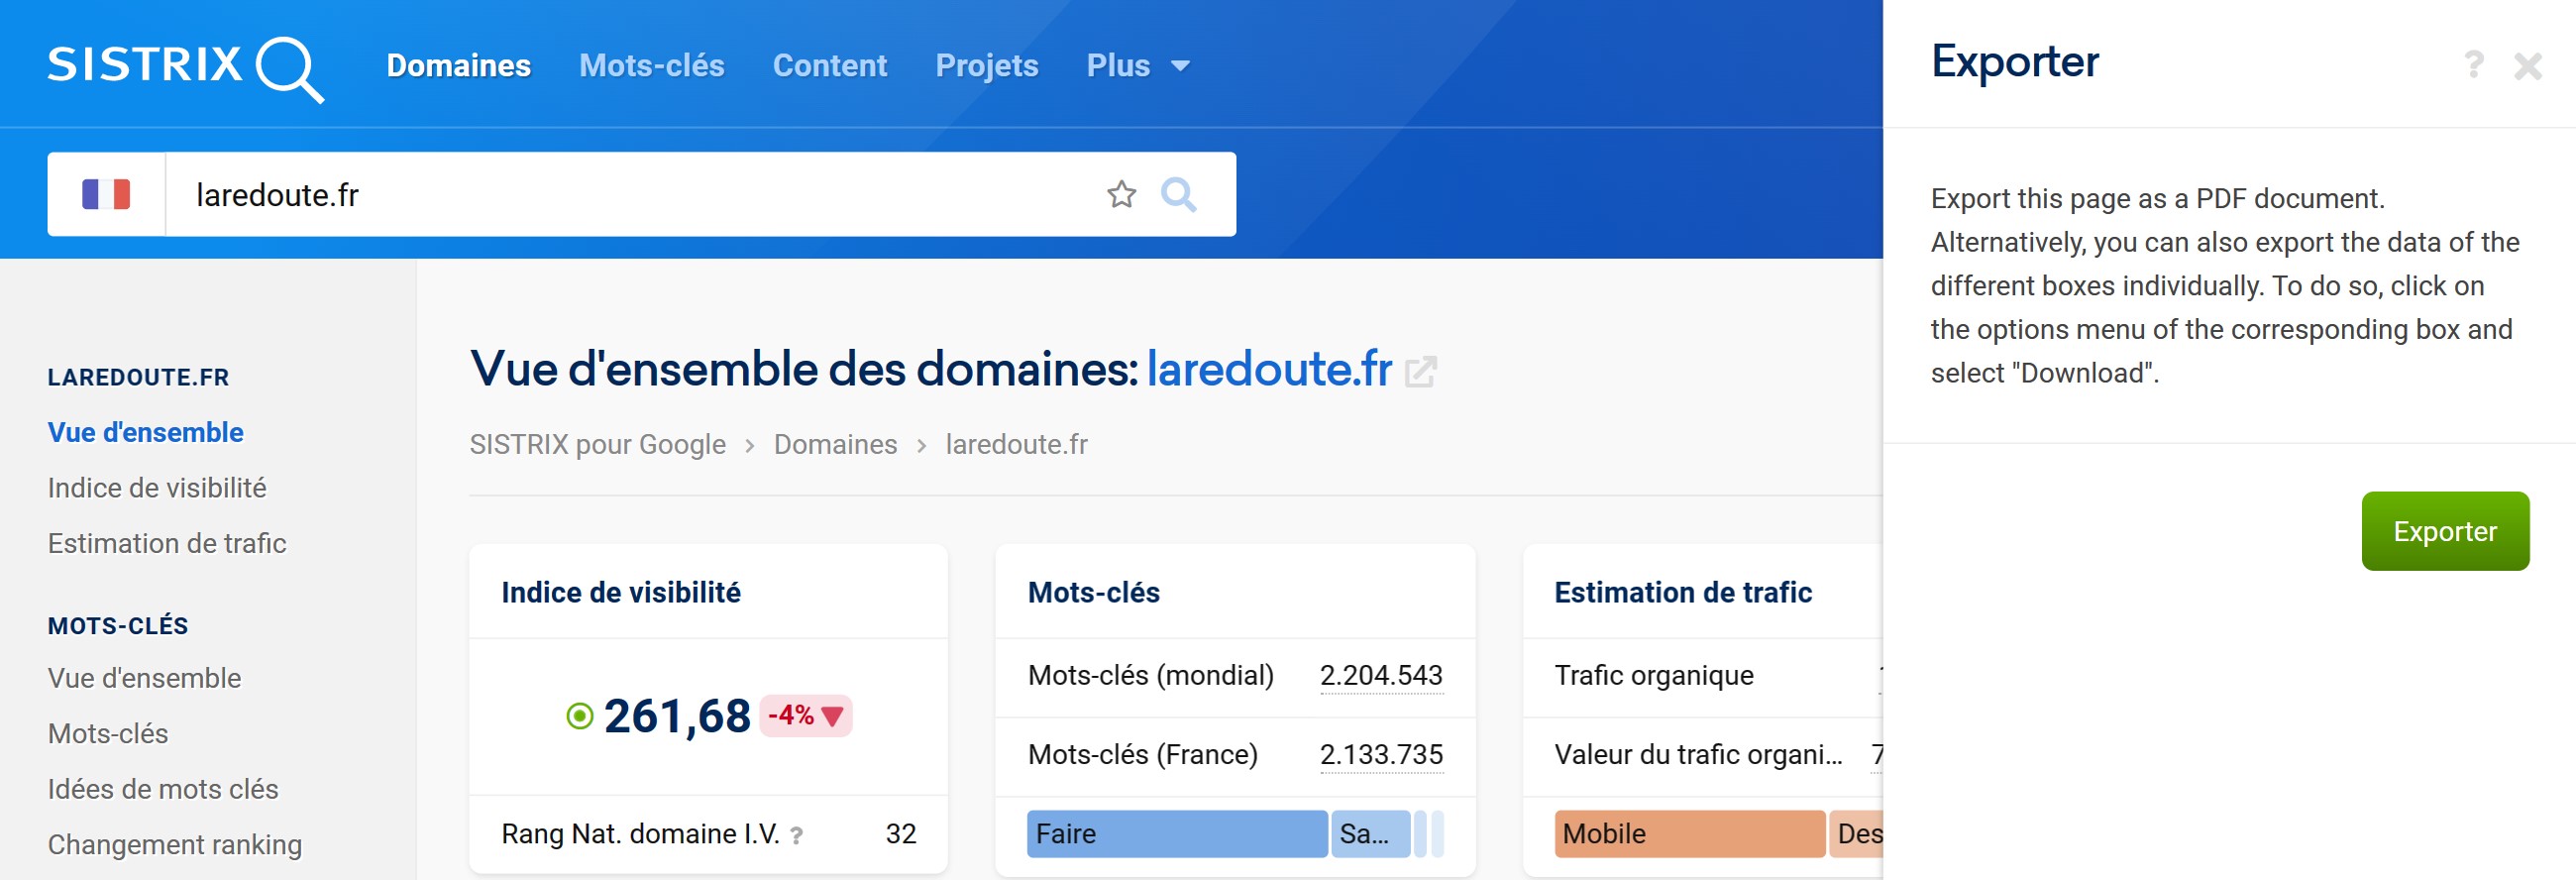This screenshot has height=880, width=2576.
Task: Click the green visibility index circle icon
Action: click(x=580, y=716)
